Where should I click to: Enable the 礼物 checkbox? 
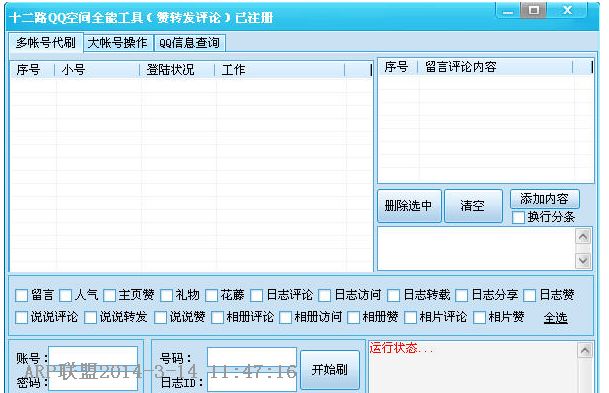click(167, 295)
